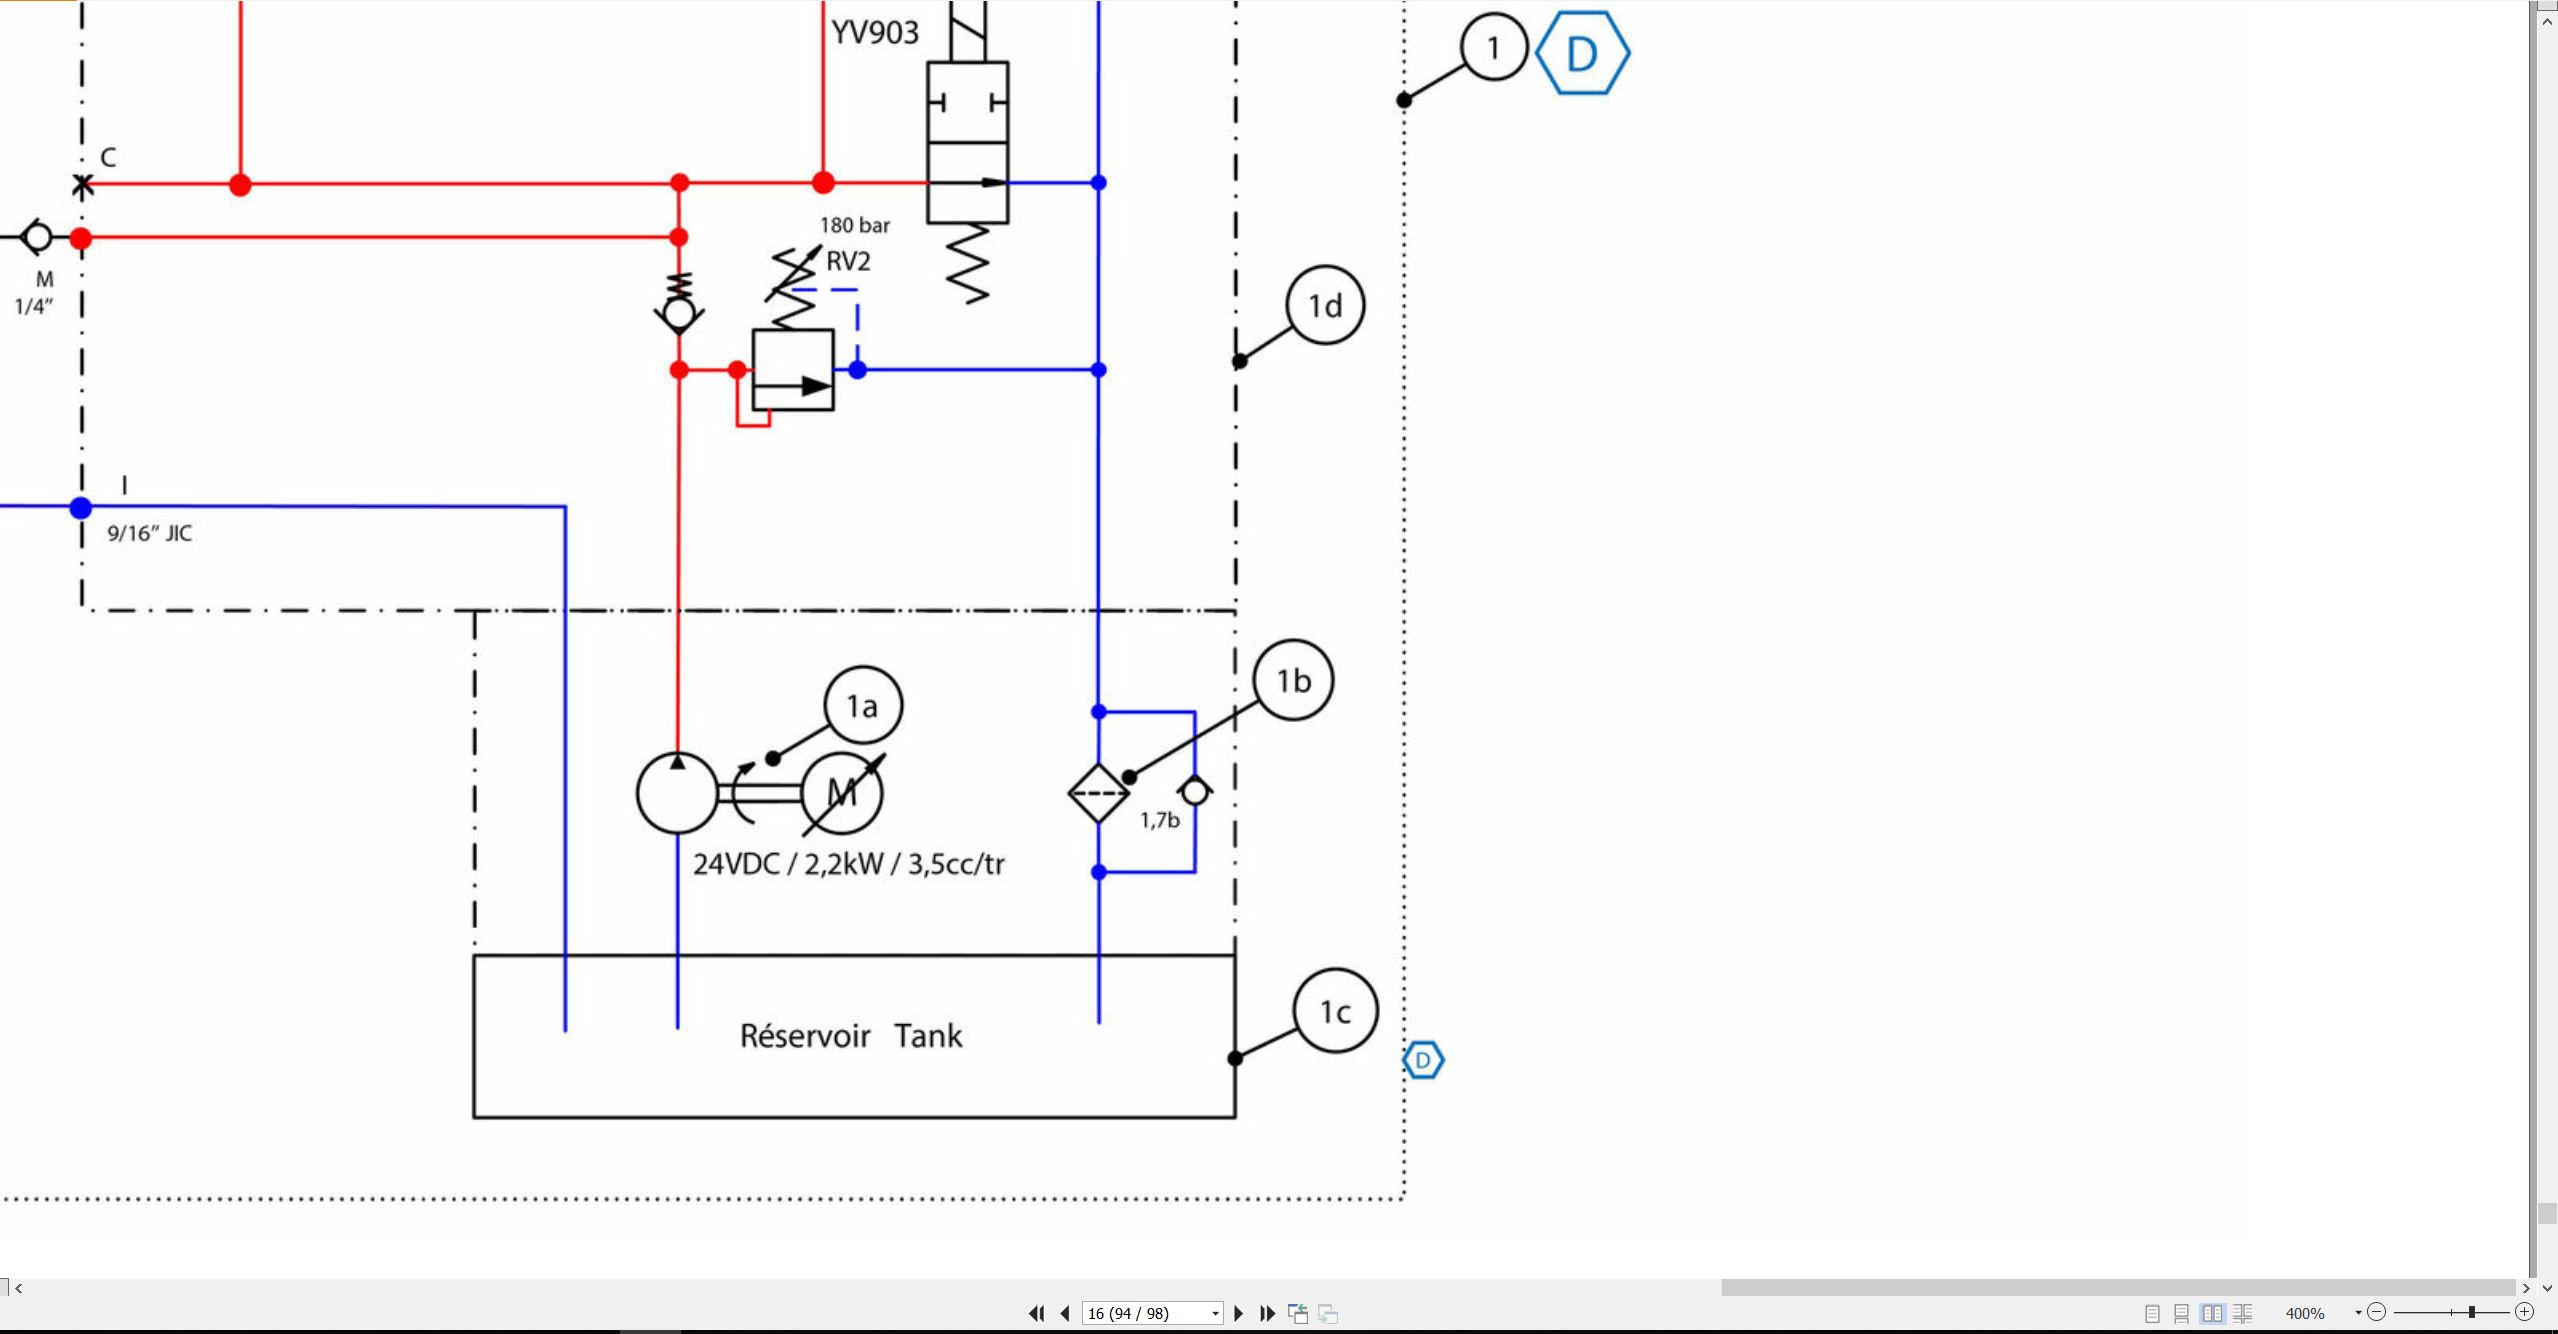Click the small blue D hexagon marker
The image size is (2558, 1334).
(1423, 1060)
